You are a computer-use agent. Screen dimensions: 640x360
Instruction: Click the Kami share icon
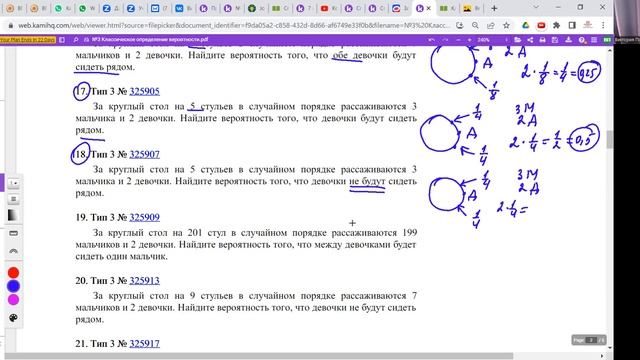point(530,40)
